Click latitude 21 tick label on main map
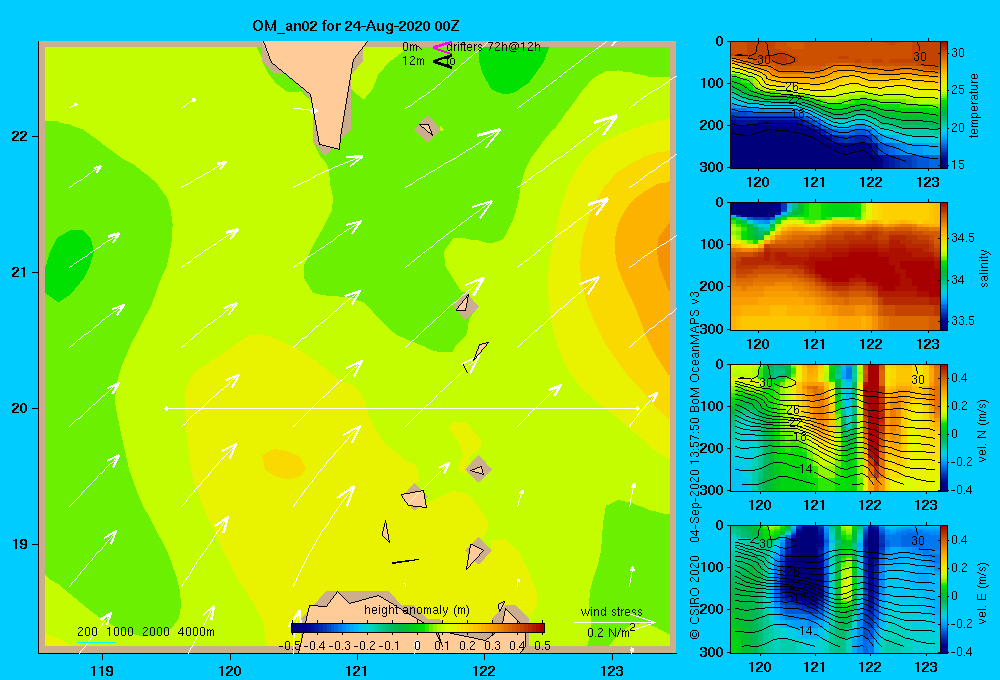Image resolution: width=1000 pixels, height=680 pixels. point(20,272)
